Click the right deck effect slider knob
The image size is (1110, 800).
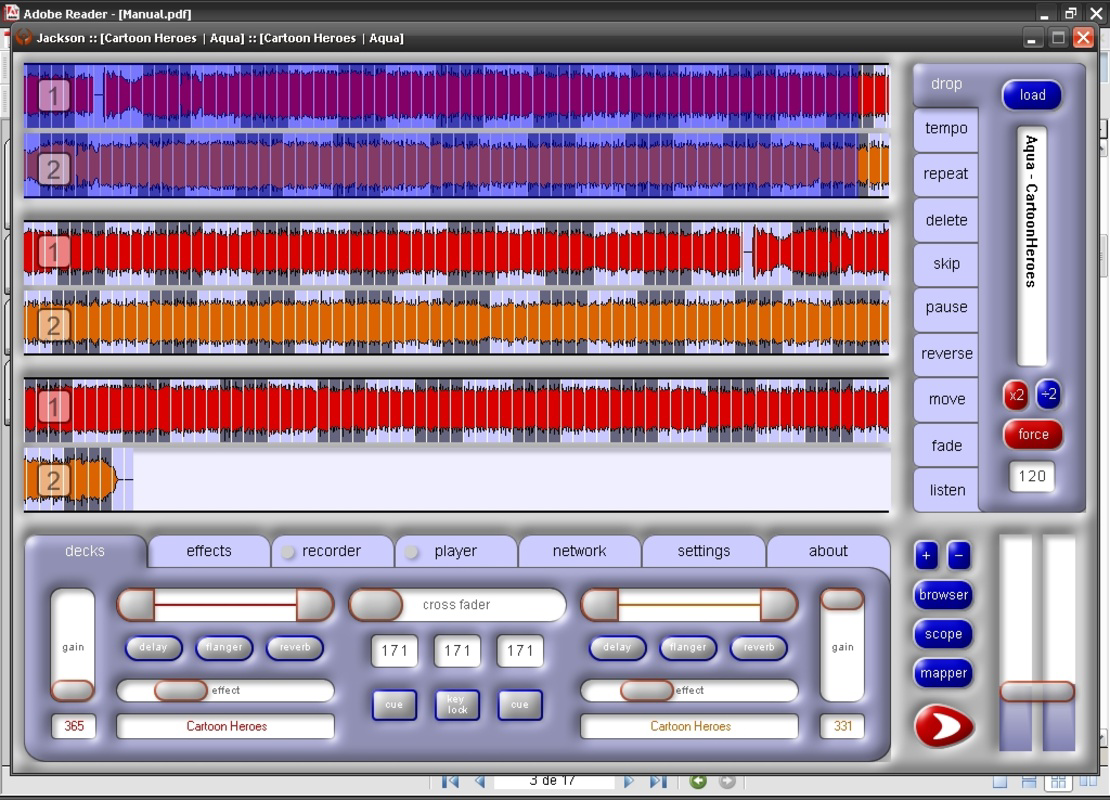647,690
